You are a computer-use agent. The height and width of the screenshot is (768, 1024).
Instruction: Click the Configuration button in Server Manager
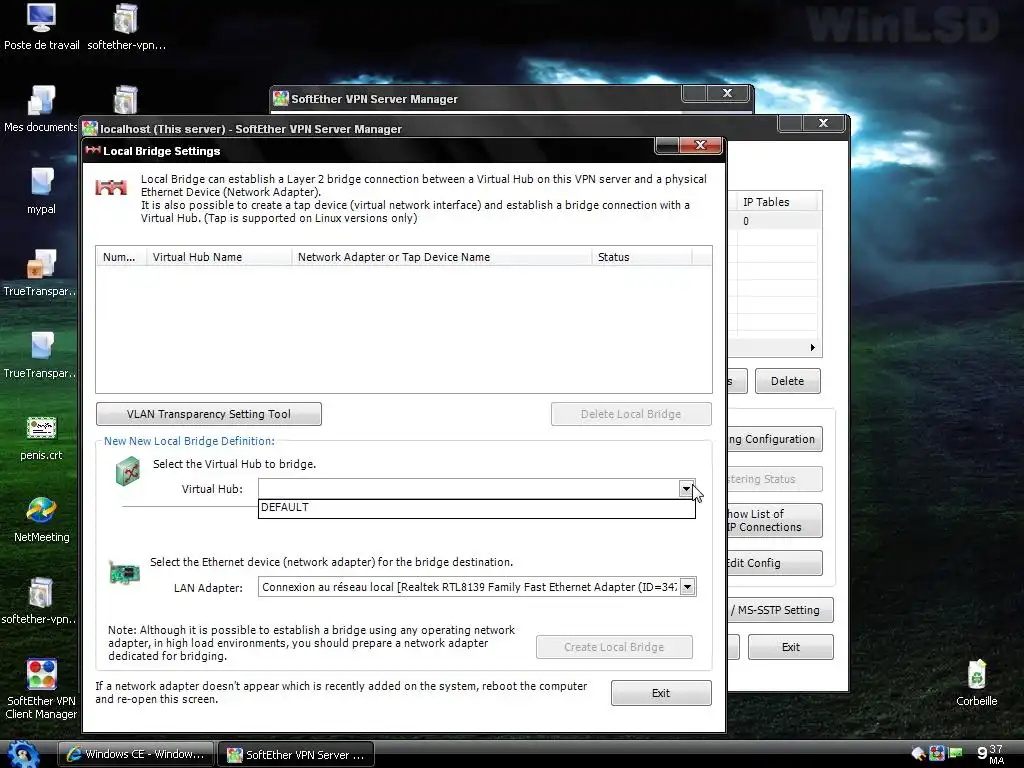775,439
